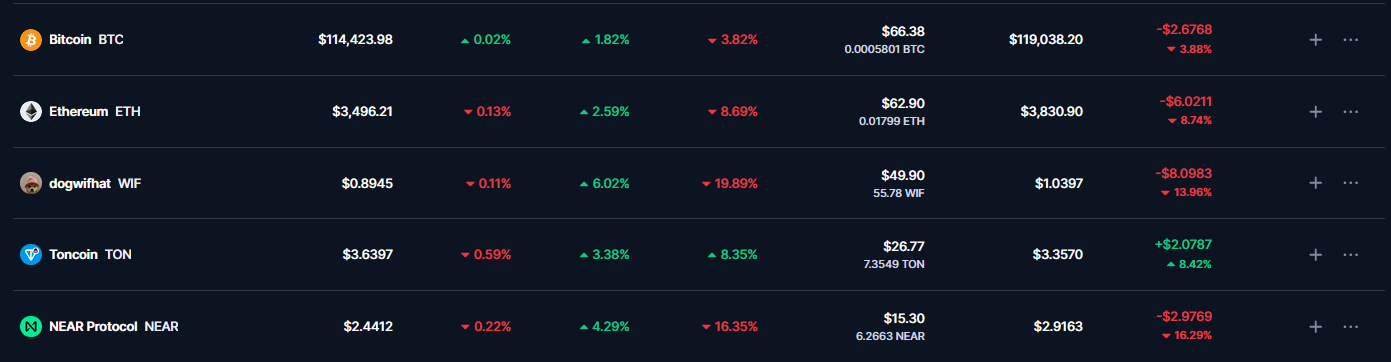Screen dimensions: 1391x362
Task: Add a transaction with Bitcoin plus icon
Action: [x=1316, y=40]
